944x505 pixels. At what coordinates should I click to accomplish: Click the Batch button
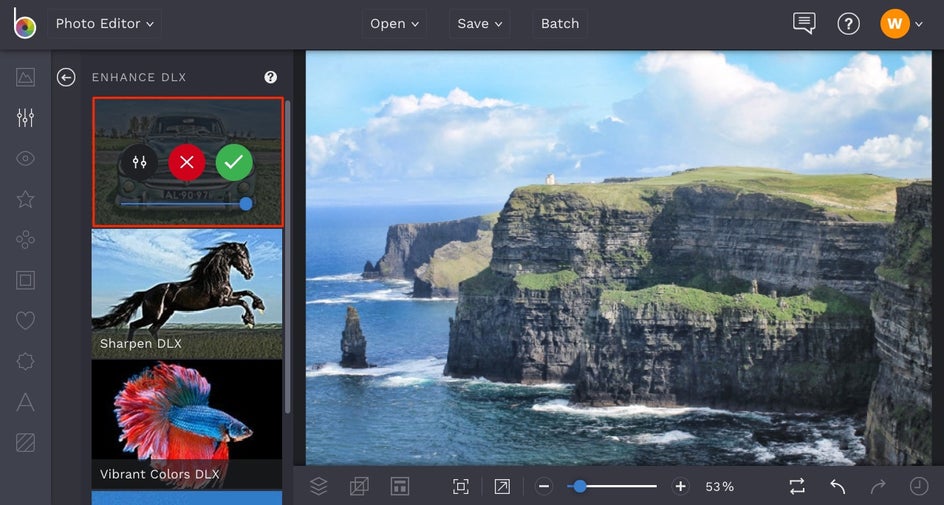coord(560,24)
